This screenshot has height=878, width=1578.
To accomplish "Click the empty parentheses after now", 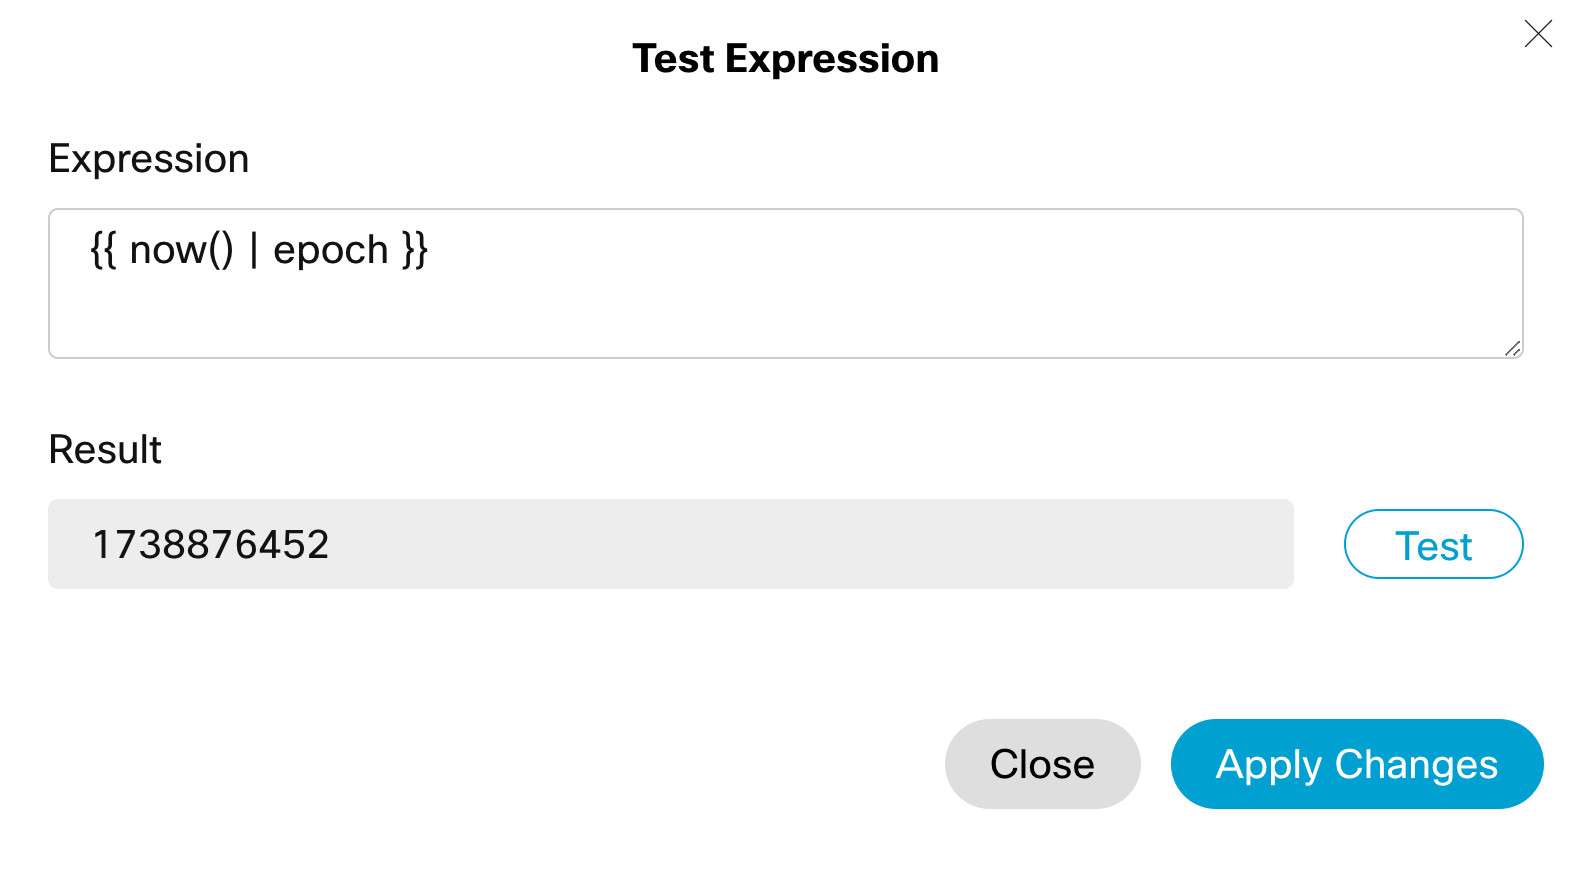I will [221, 250].
